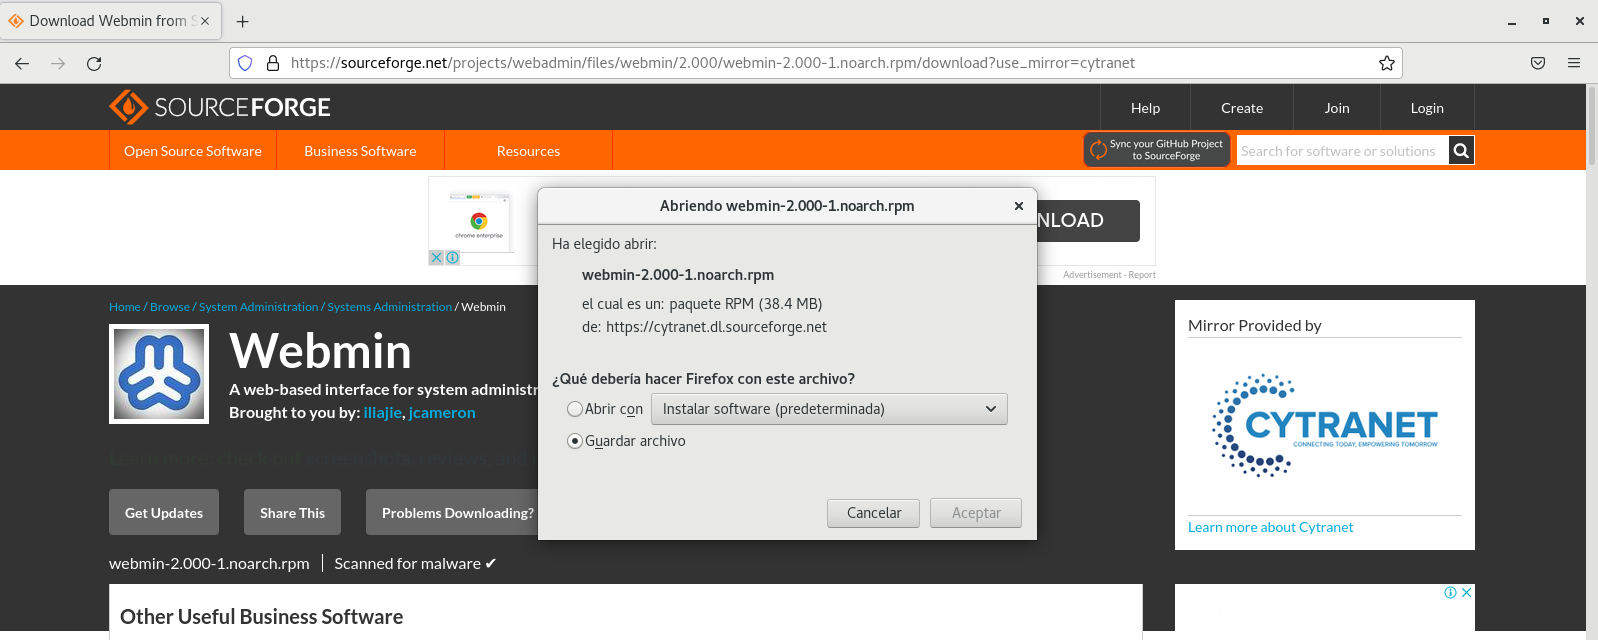Image resolution: width=1598 pixels, height=640 pixels.
Task: Click the browser reload page icon
Action: pos(94,63)
